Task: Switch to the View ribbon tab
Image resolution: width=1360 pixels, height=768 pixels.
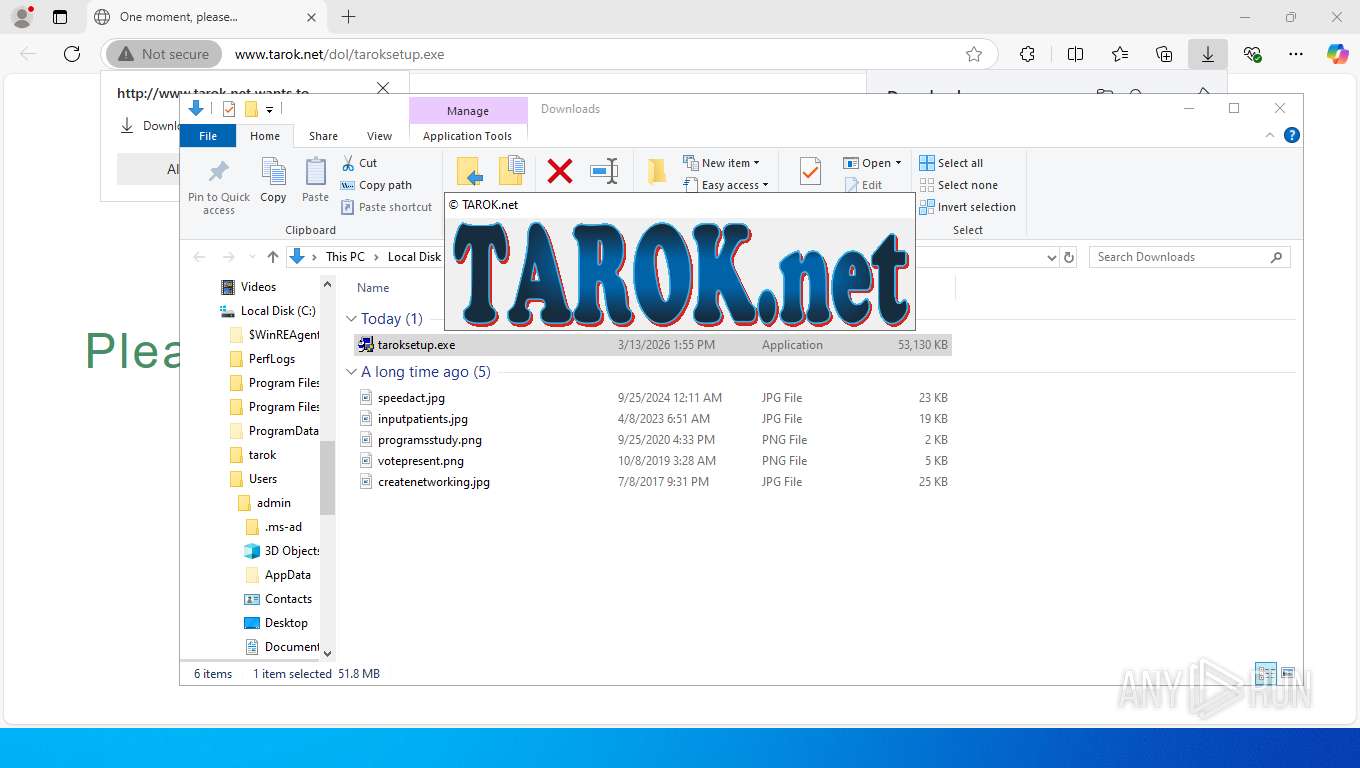Action: click(x=380, y=136)
